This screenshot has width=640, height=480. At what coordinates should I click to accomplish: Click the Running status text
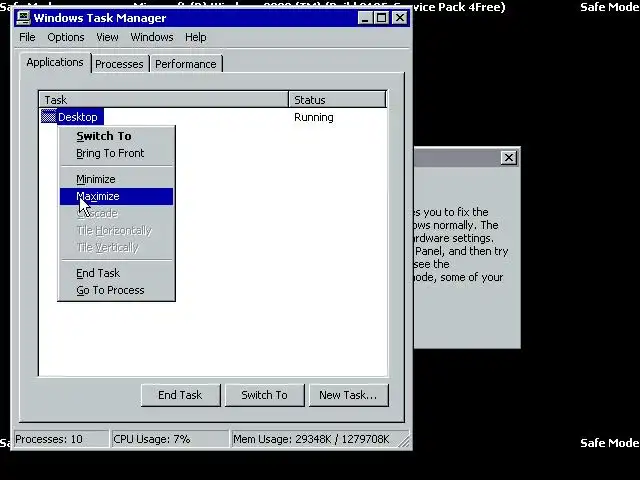(314, 118)
